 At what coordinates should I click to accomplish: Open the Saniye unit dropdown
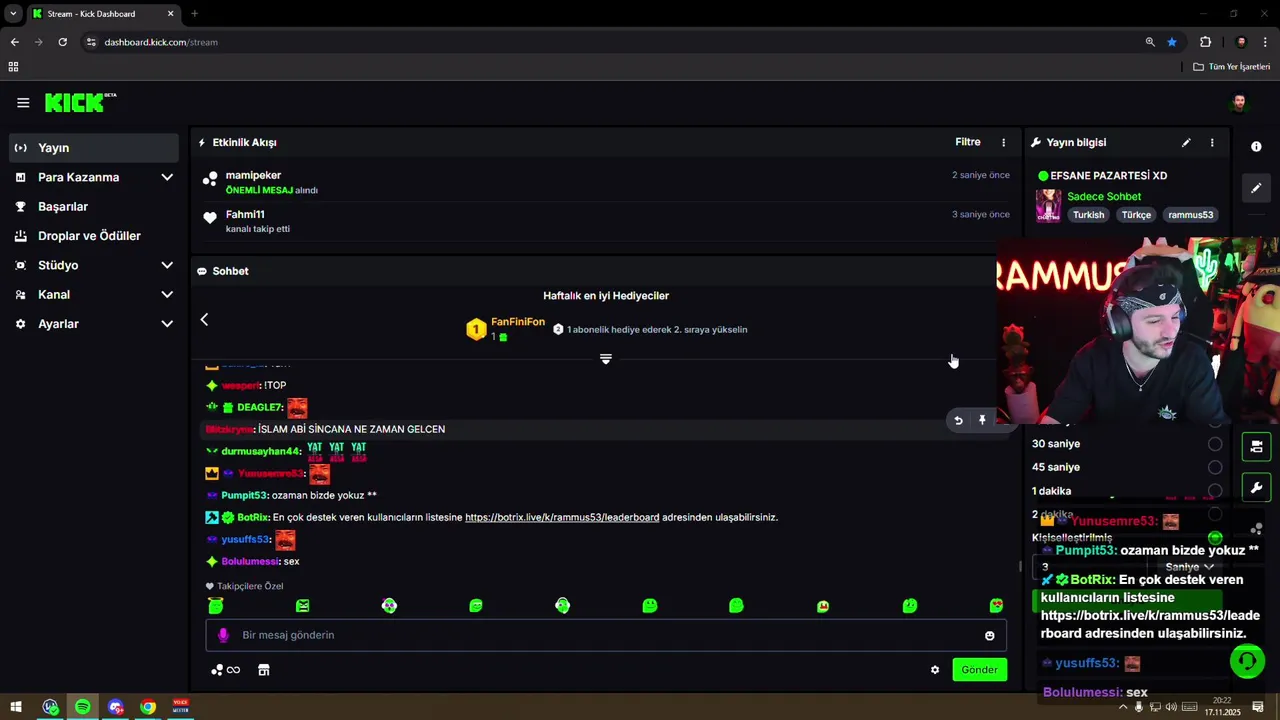pyautogui.click(x=1188, y=567)
